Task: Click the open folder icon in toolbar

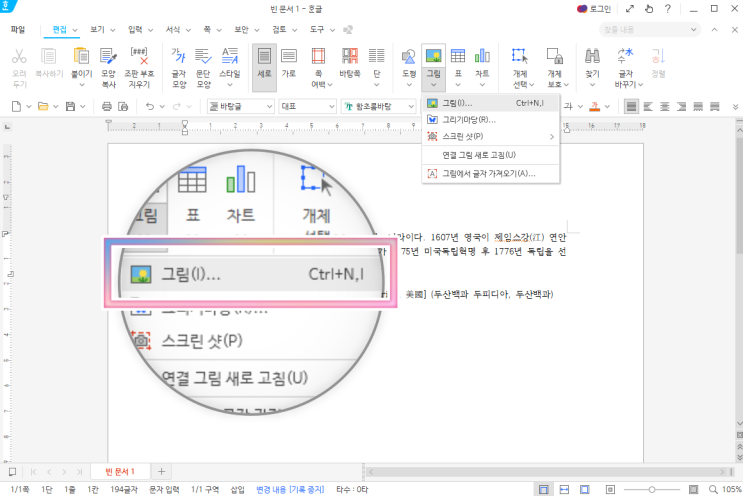Action: coord(43,106)
